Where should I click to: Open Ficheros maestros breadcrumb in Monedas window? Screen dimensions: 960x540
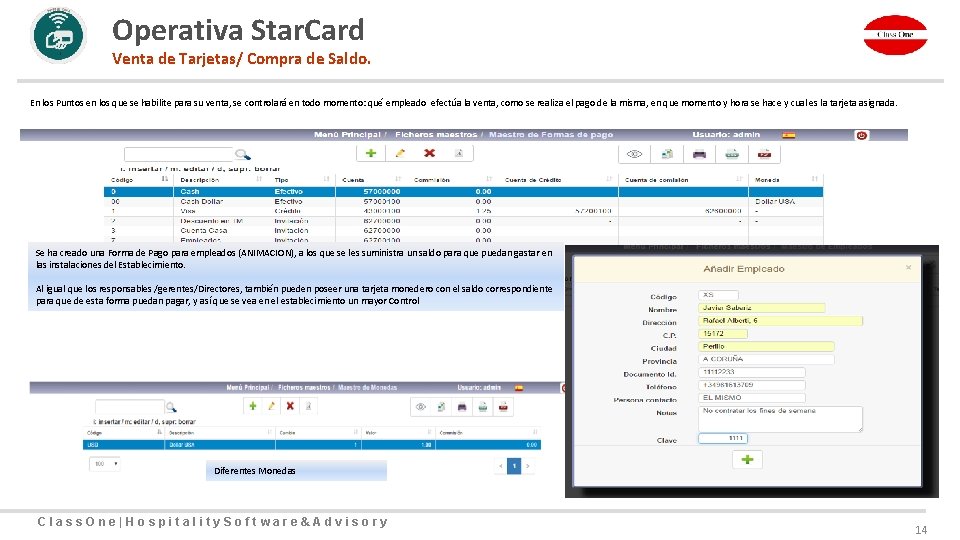click(304, 388)
